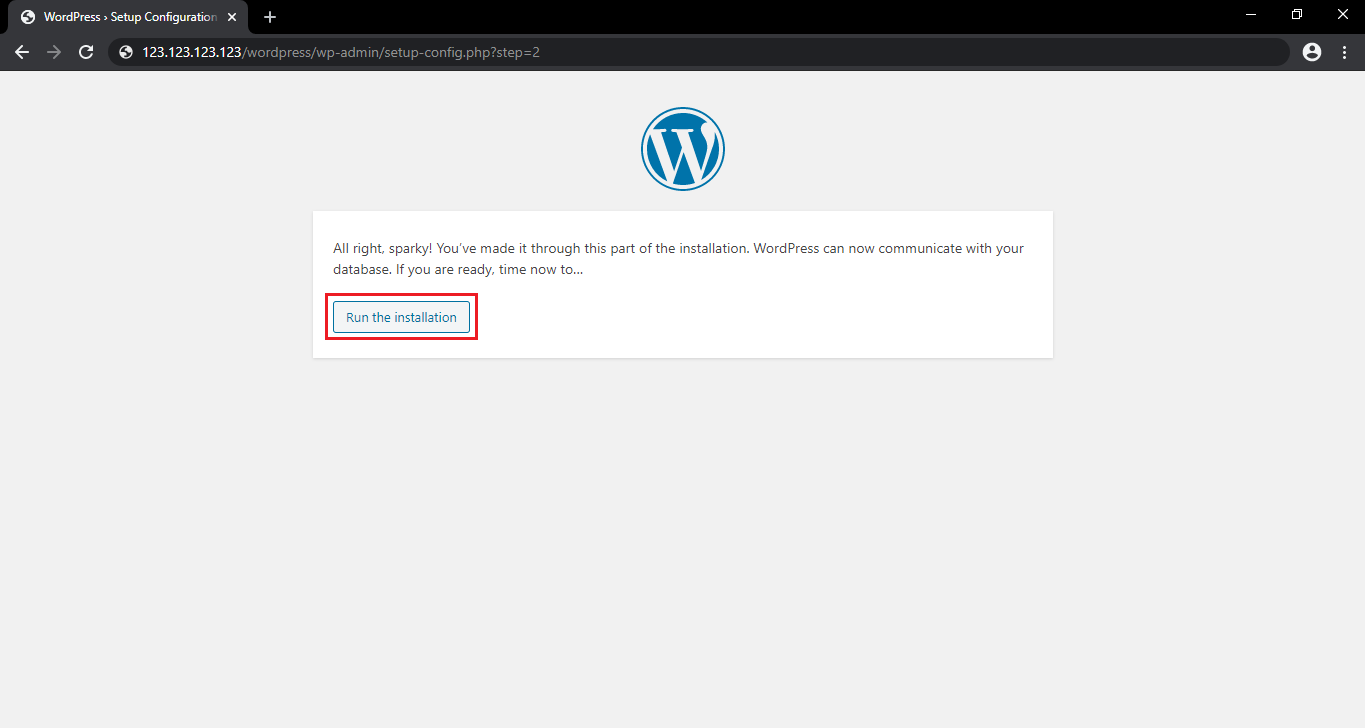Viewport: 1365px width, 728px height.
Task: Click the Run the installation button
Action: click(x=401, y=317)
